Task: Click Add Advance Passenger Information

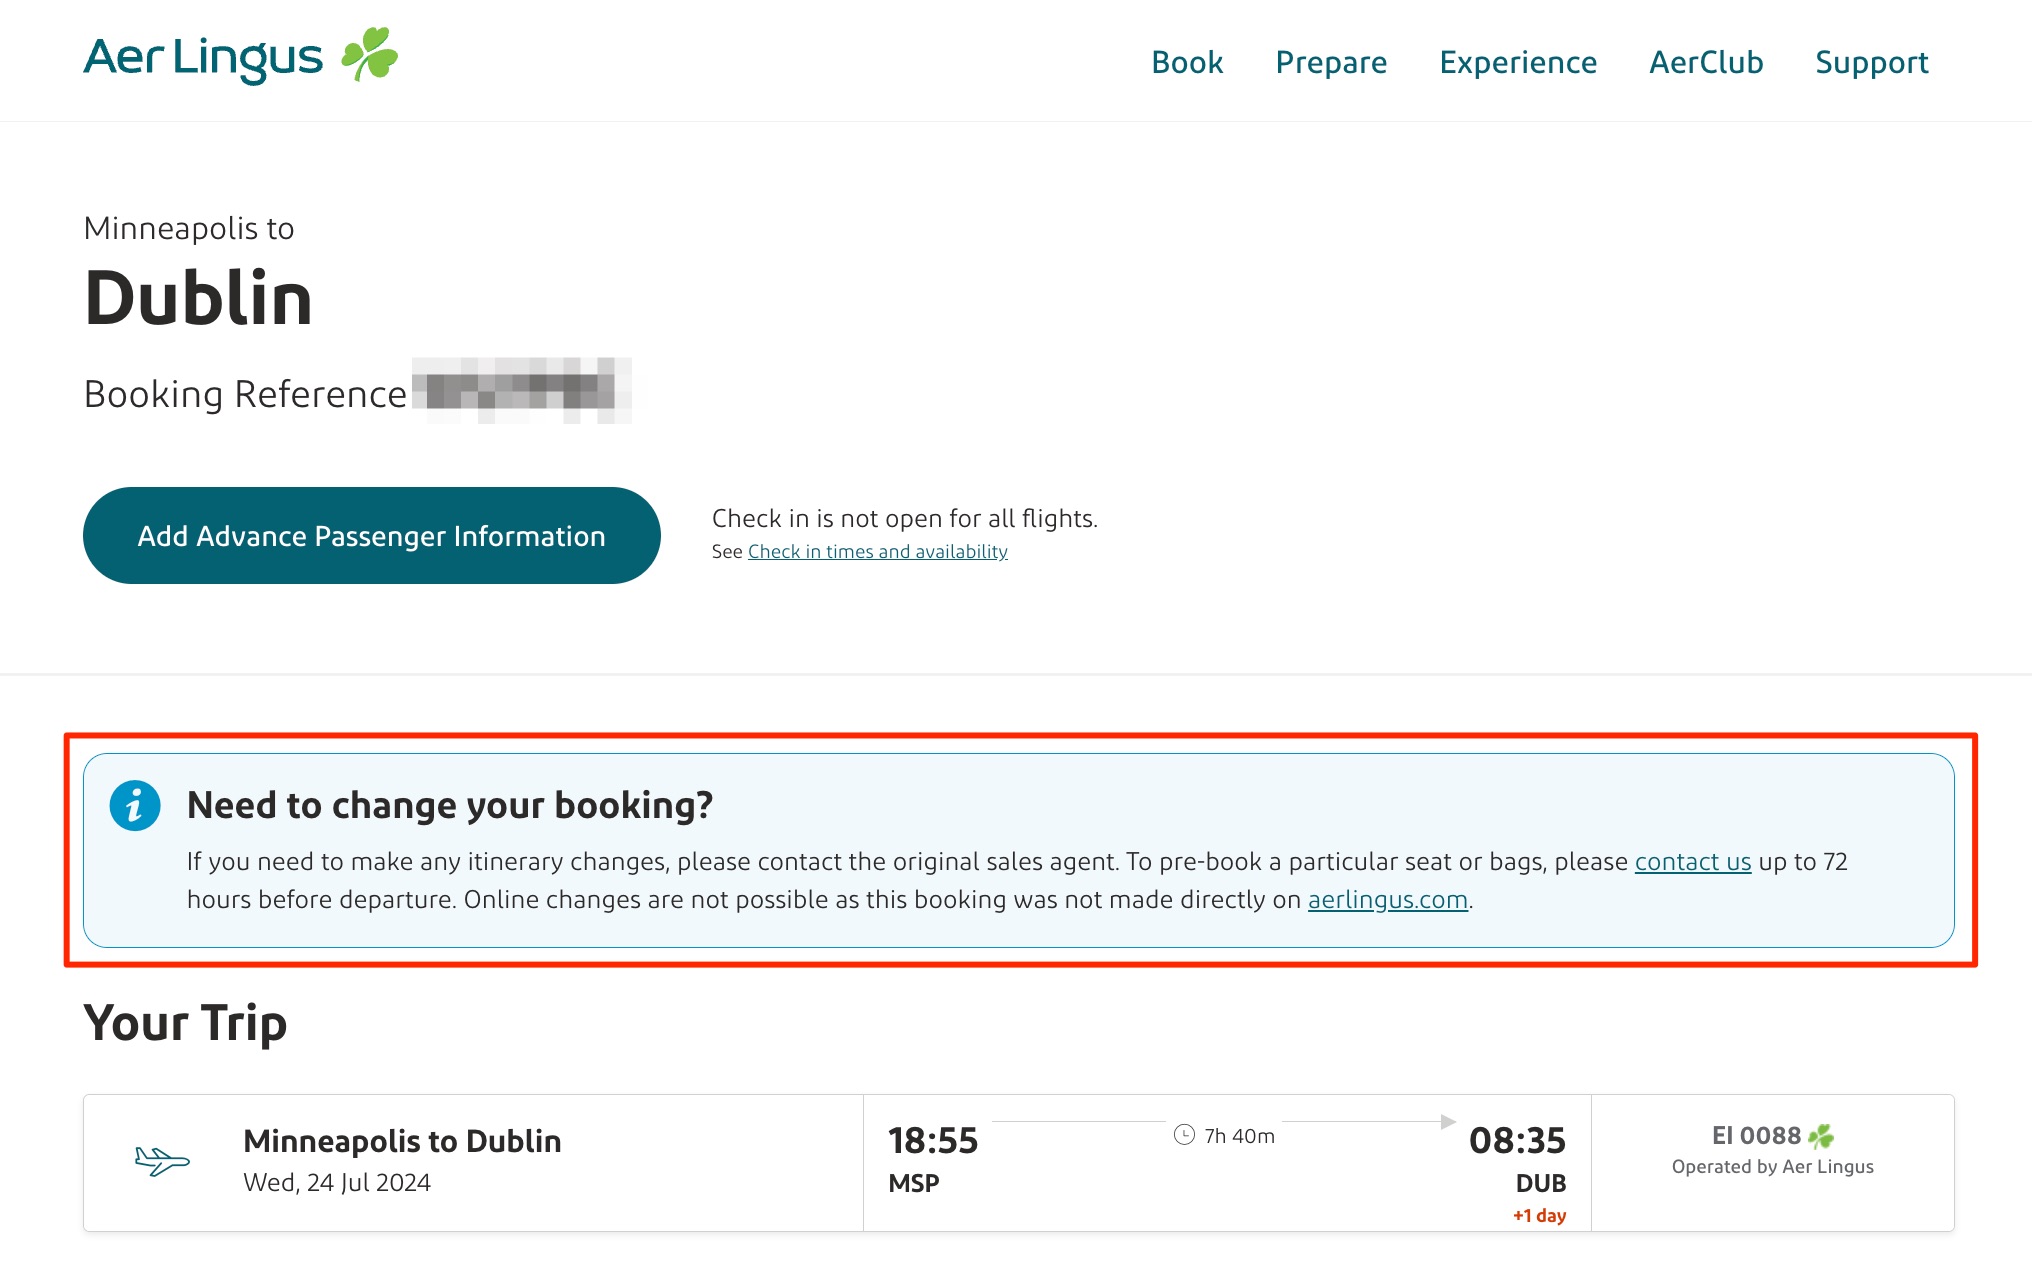Action: [371, 535]
